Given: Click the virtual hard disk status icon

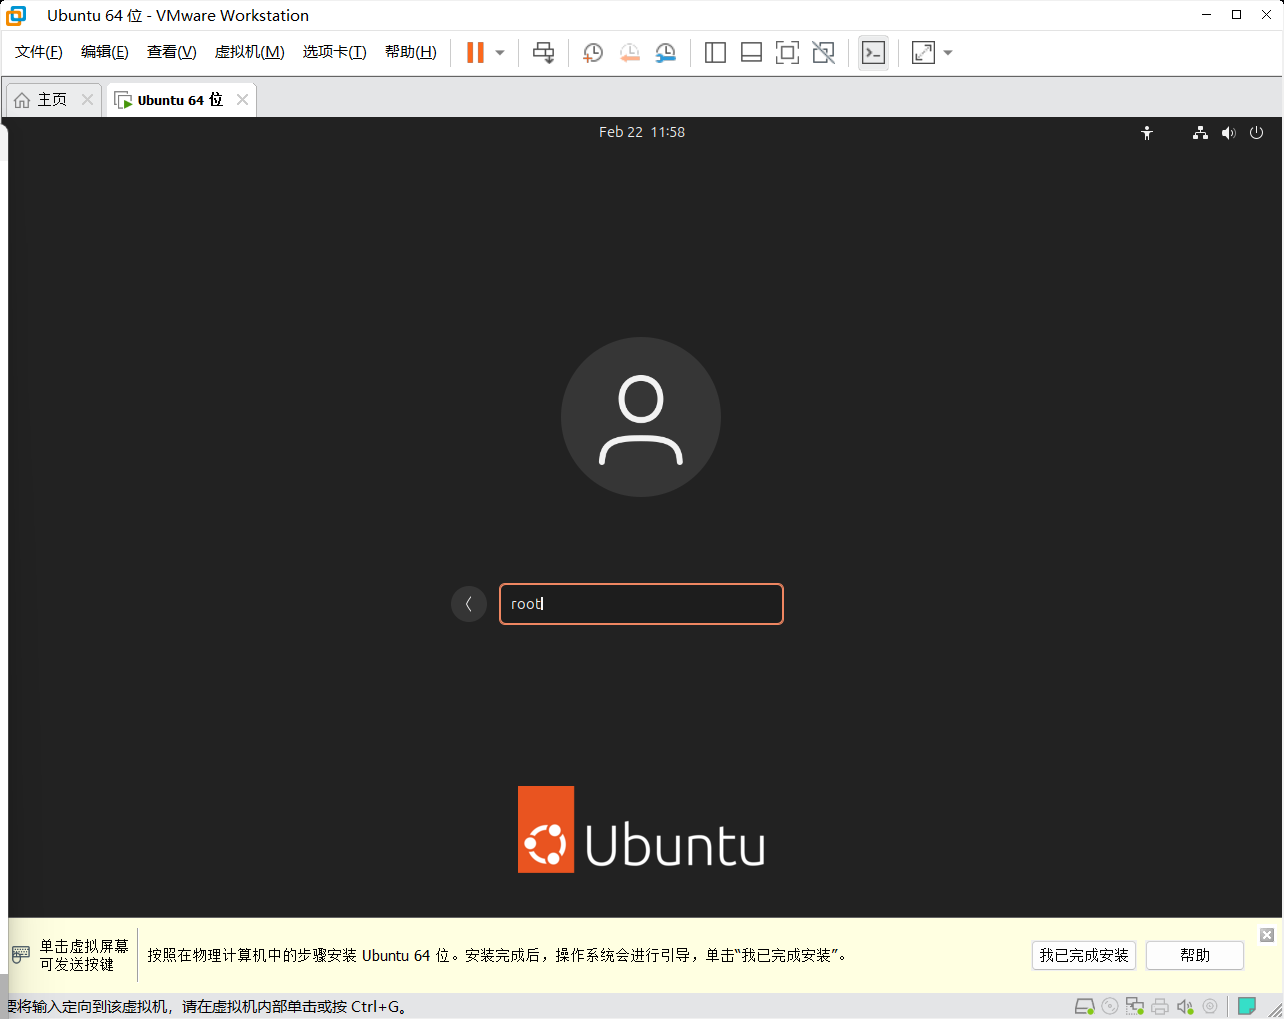Looking at the screenshot, I should click(x=1084, y=1006).
